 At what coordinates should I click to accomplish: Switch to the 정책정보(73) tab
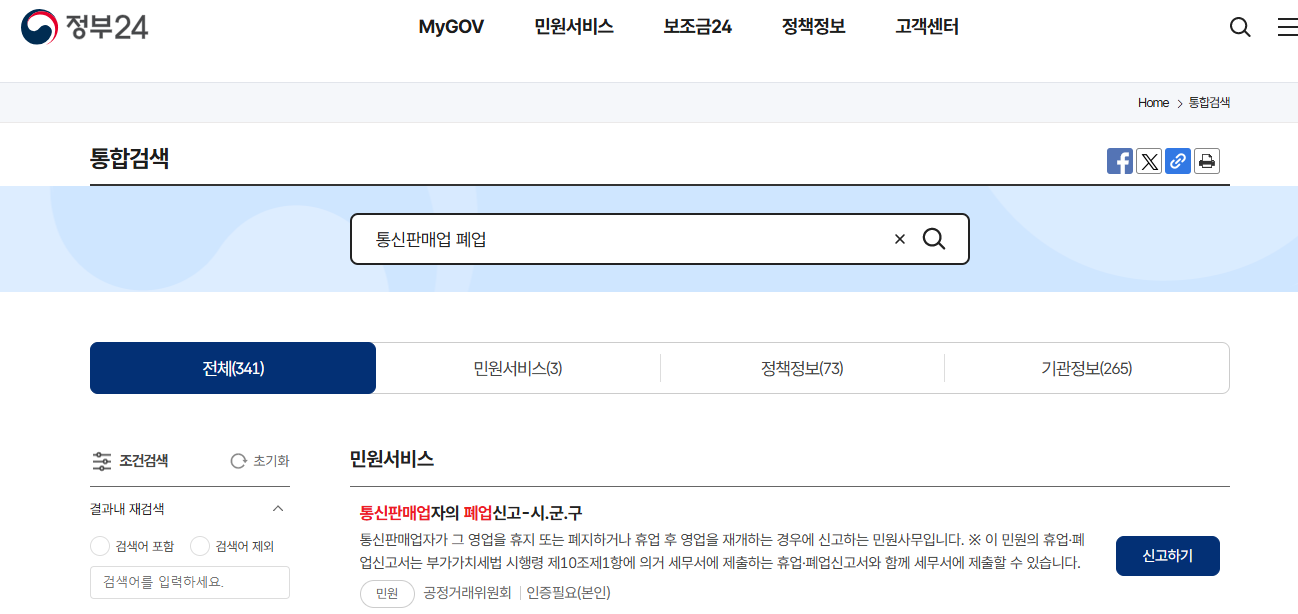[802, 367]
